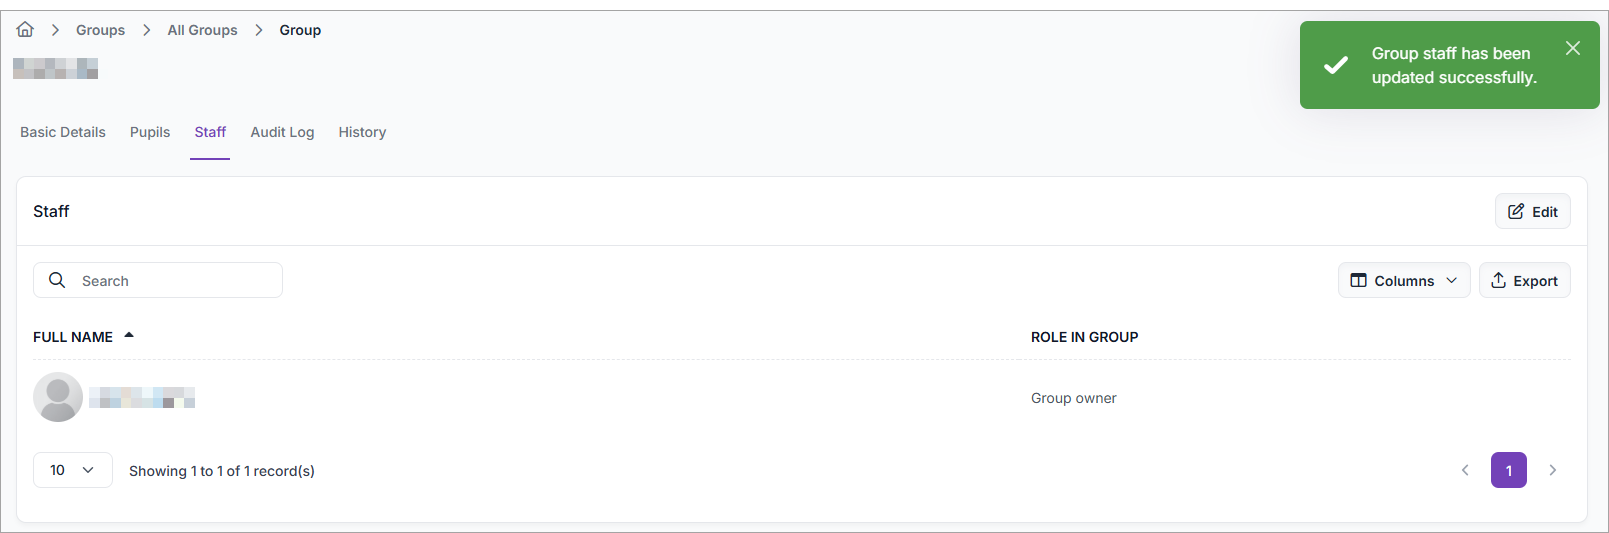Expand the page size 10 dropdown
Screen dimensions: 1609x533
(72, 470)
